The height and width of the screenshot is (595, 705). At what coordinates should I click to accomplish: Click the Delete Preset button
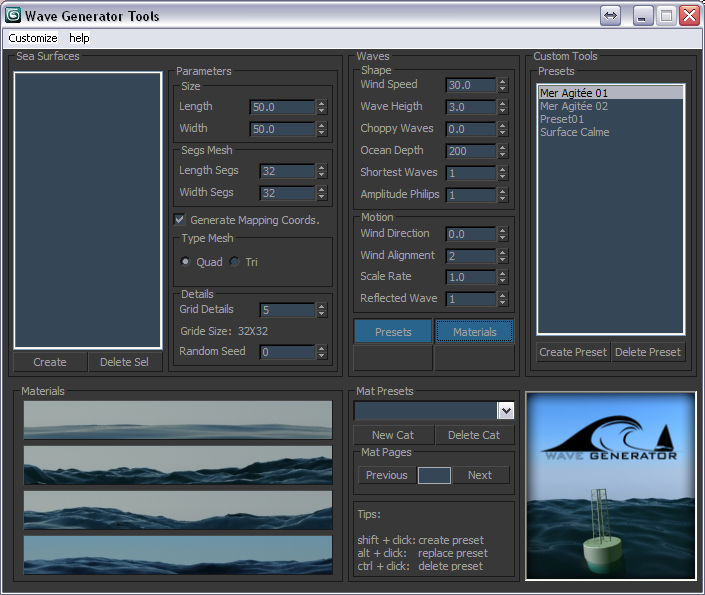click(x=647, y=352)
